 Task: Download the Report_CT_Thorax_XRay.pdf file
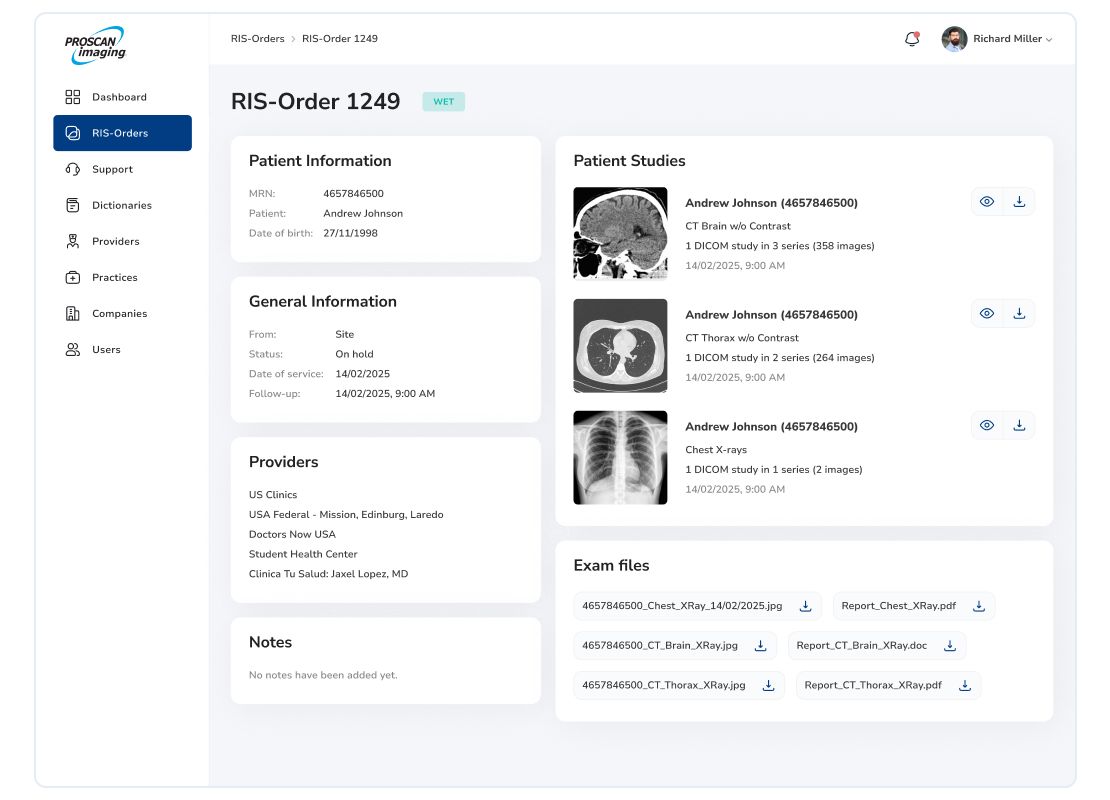(965, 686)
